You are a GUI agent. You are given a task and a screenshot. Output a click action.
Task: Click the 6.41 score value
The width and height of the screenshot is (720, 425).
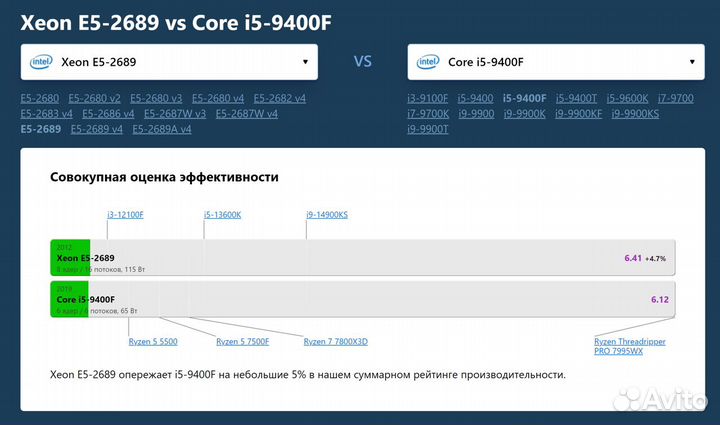[633, 258]
